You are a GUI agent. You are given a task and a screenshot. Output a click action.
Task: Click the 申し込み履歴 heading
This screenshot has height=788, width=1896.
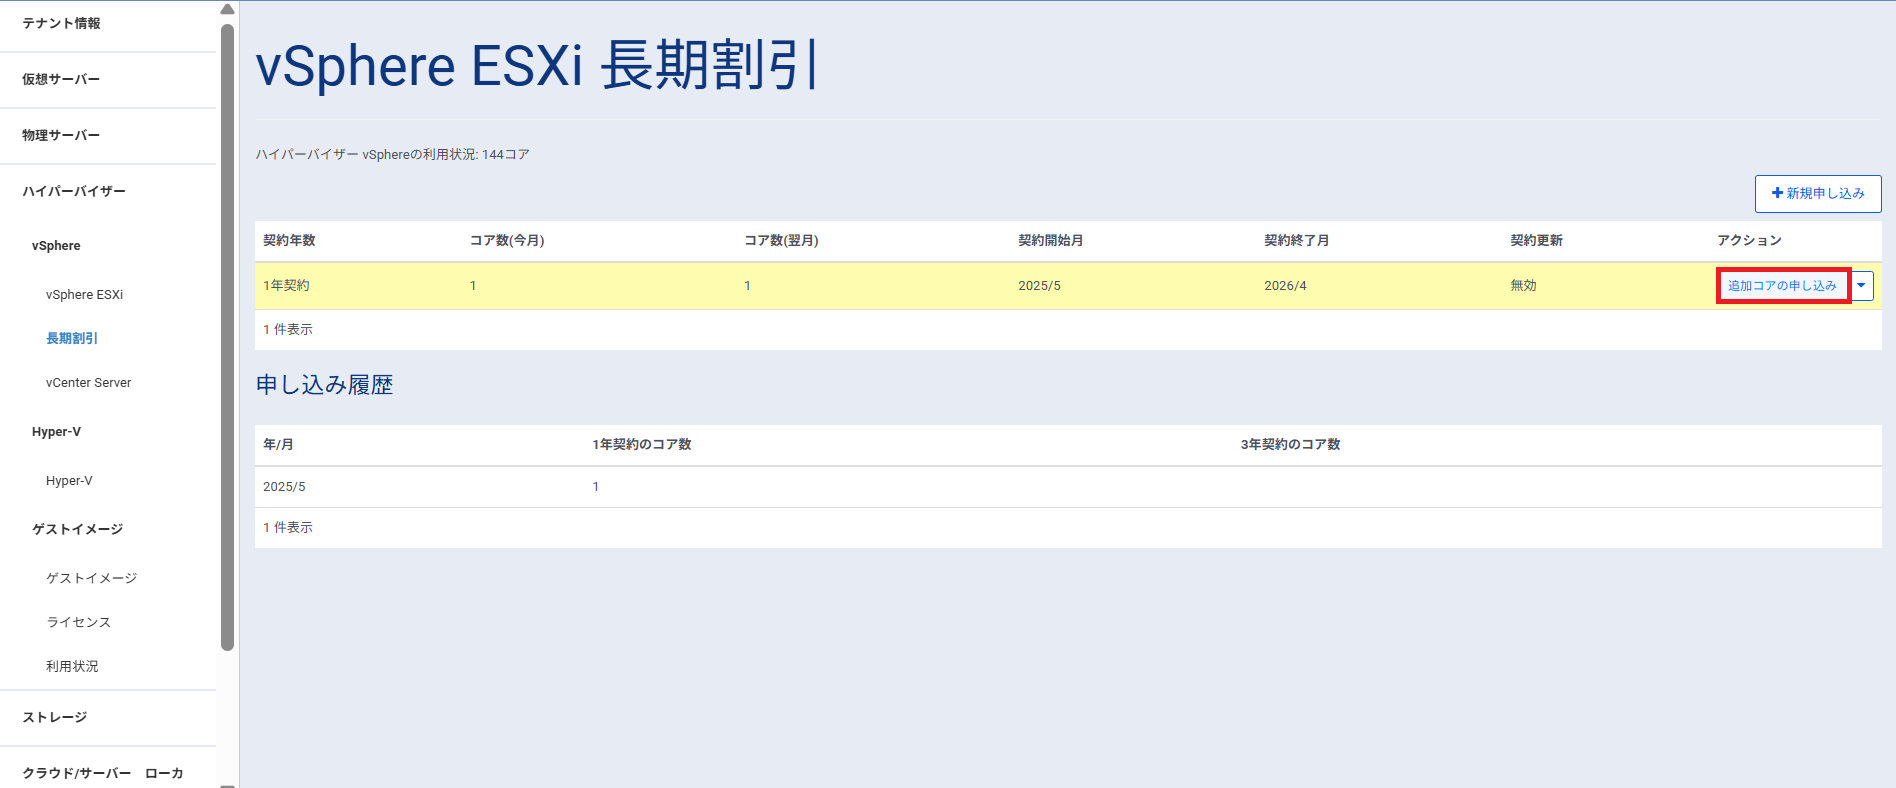click(x=324, y=385)
